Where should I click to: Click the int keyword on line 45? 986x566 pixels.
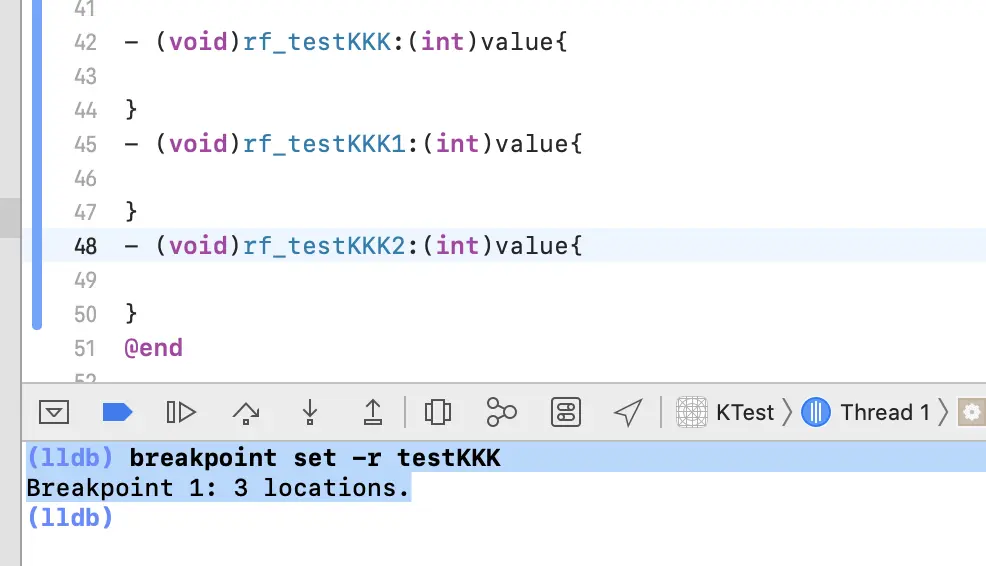coord(457,144)
